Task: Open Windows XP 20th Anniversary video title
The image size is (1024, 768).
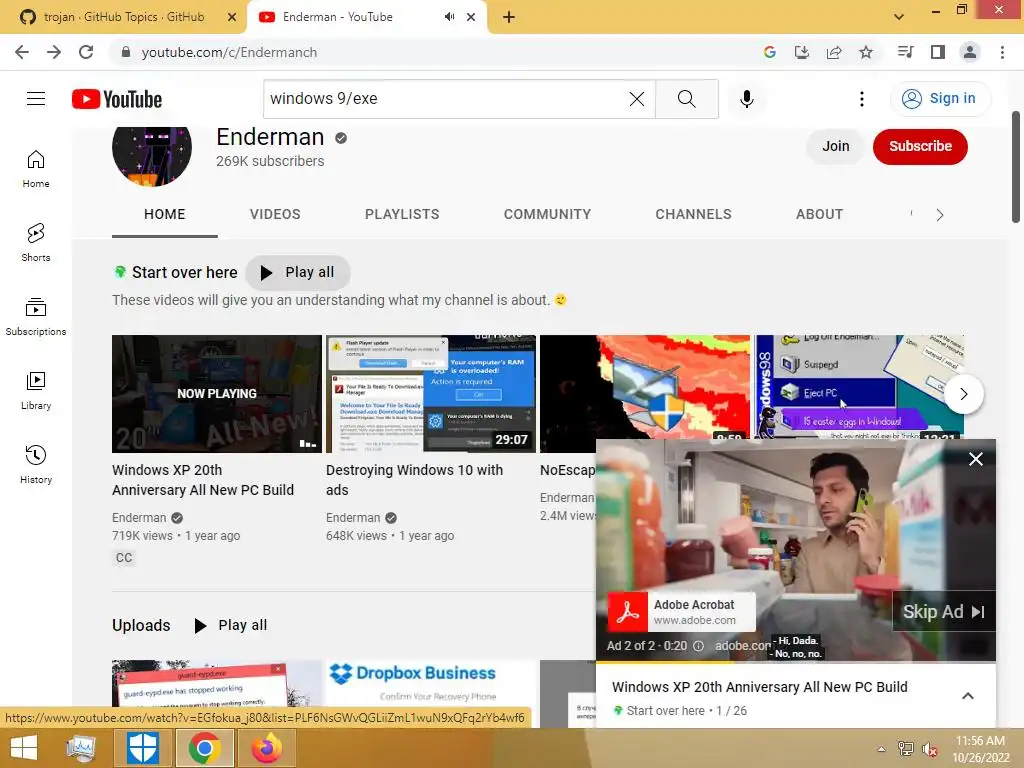Action: click(x=203, y=480)
